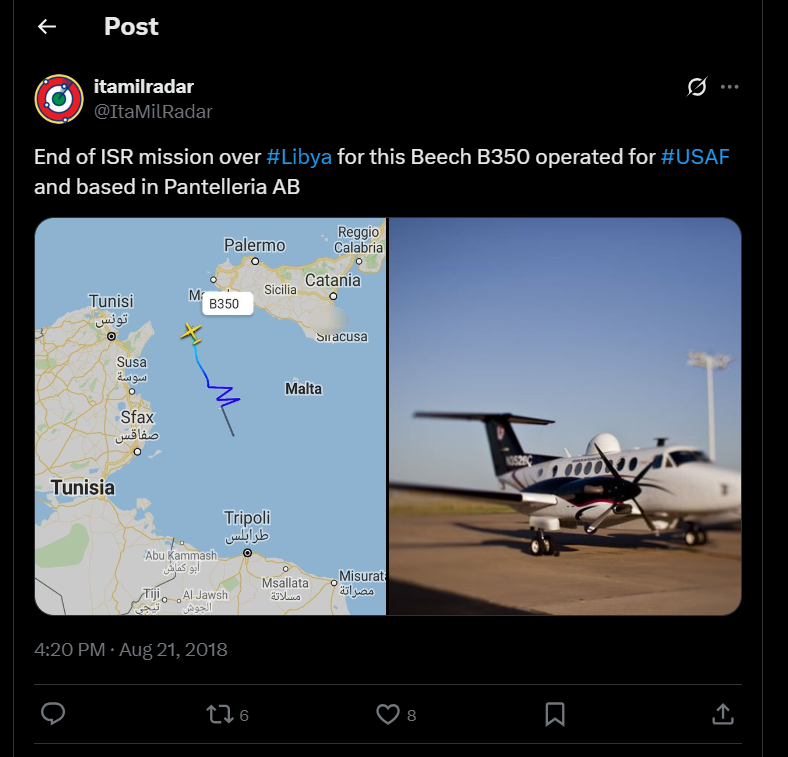Open the flight map image
Viewport: 788px width, 757px height.
click(210, 416)
